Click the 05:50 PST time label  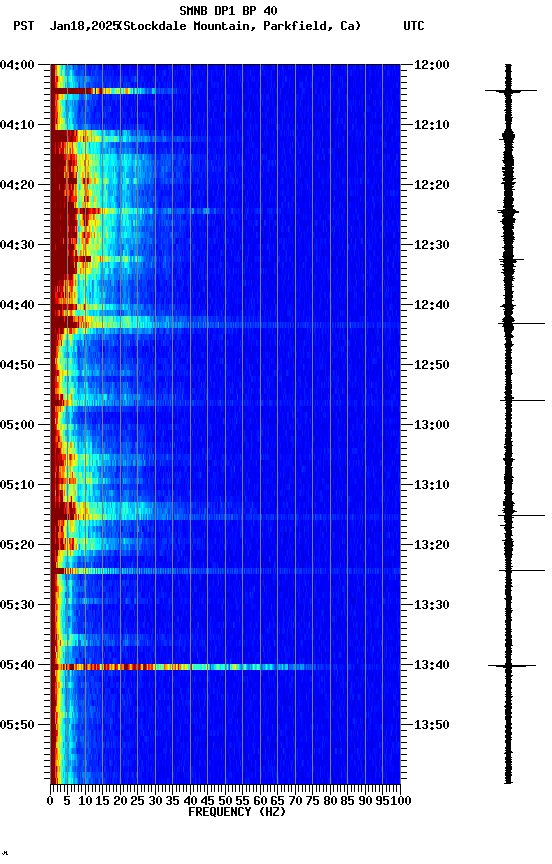tap(17, 725)
